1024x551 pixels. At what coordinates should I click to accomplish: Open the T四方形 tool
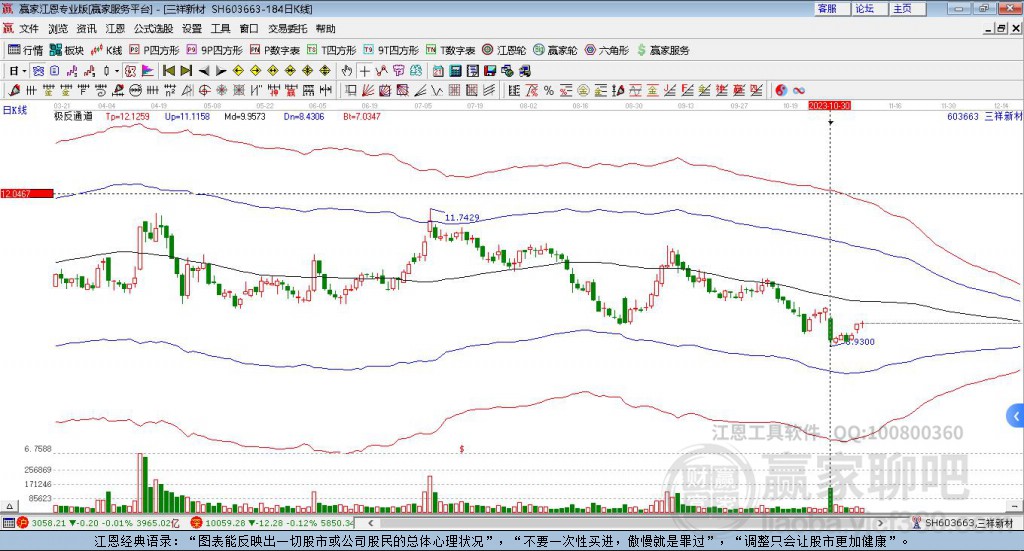(332, 50)
